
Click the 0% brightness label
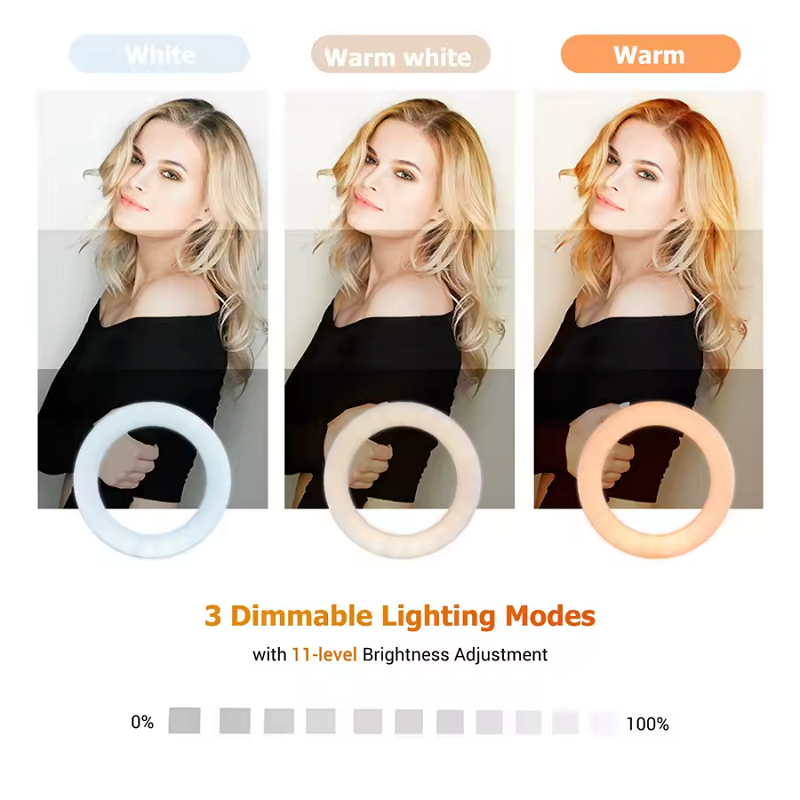point(142,722)
